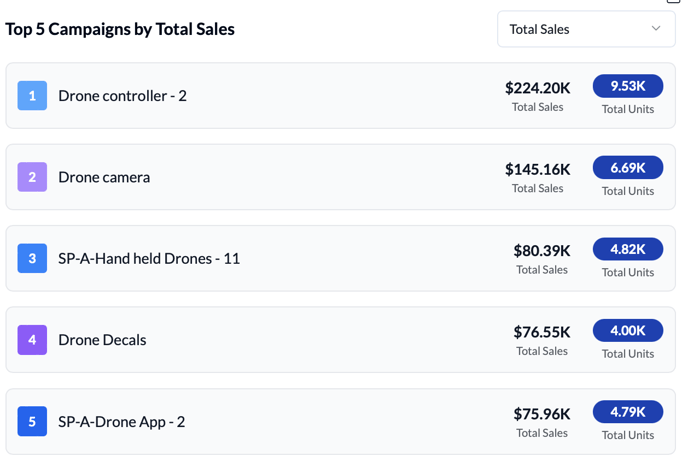Click the $224.20K total sales value
This screenshot has height=474, width=688.
click(x=537, y=88)
